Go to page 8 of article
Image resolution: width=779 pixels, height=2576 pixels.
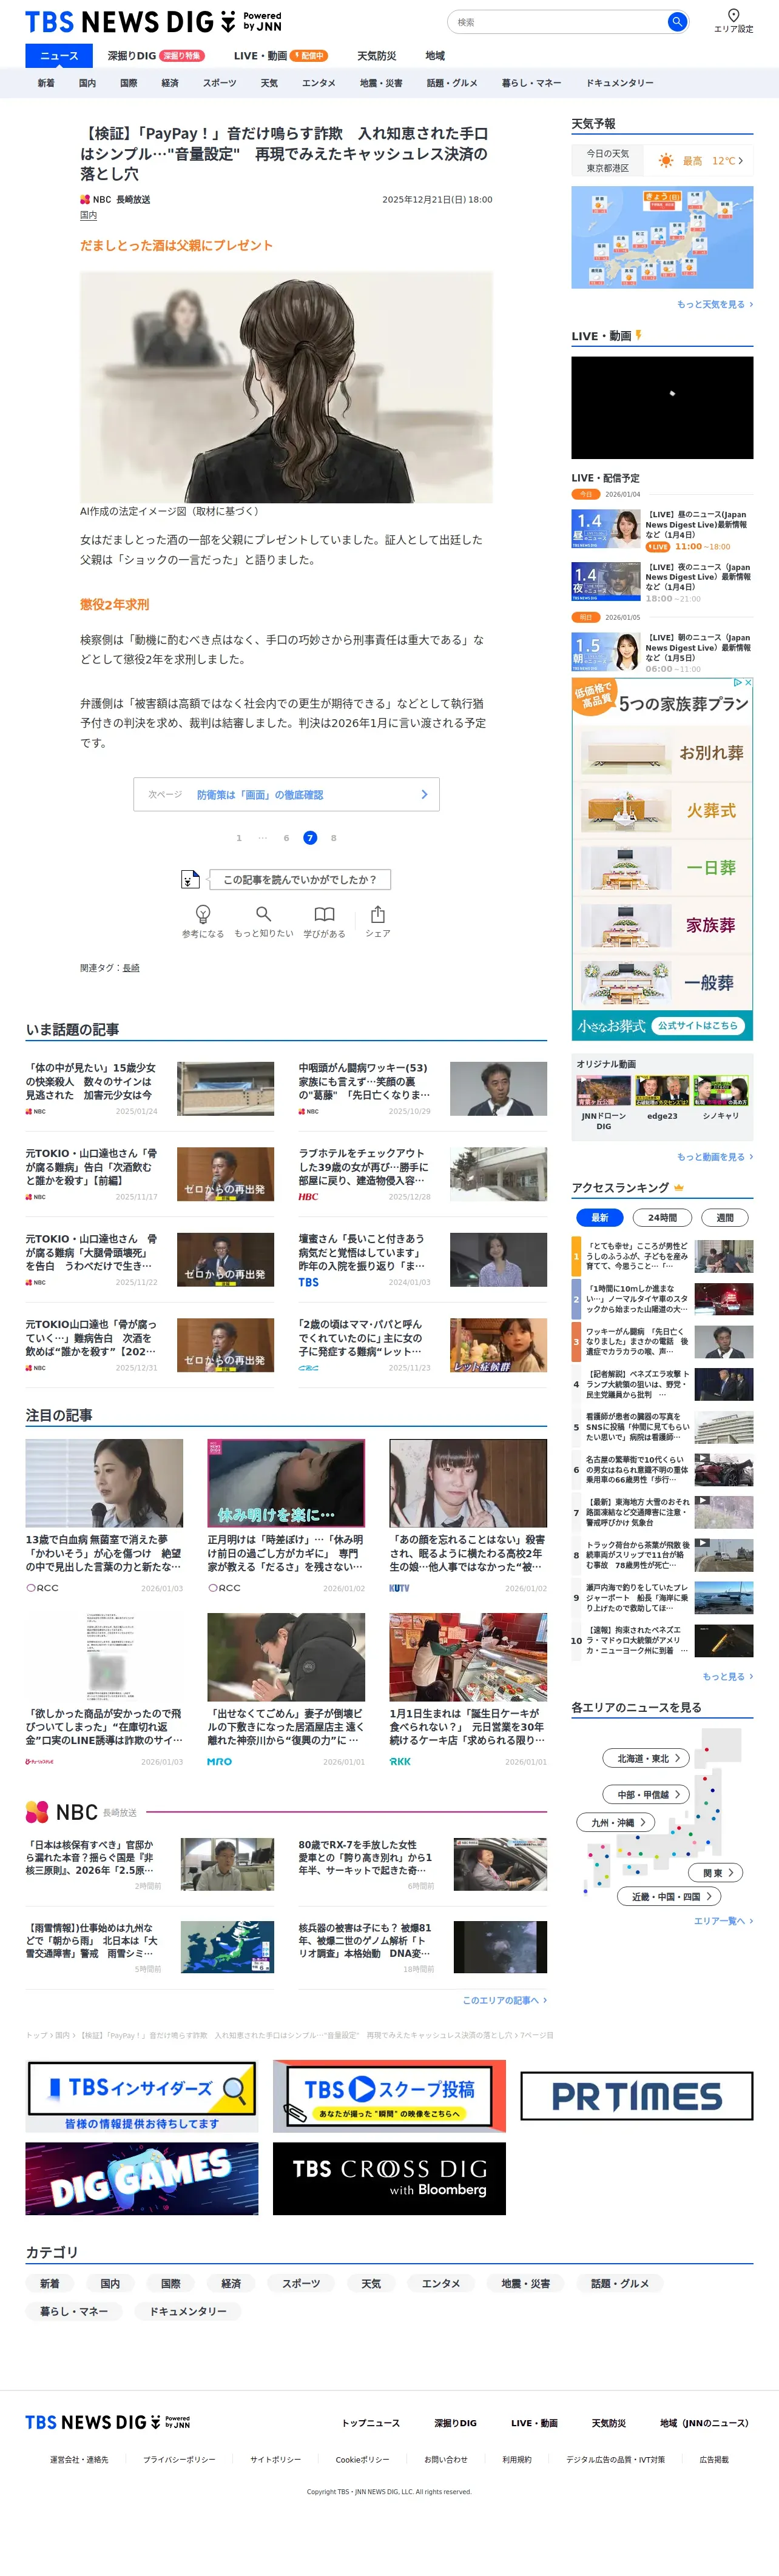(x=334, y=838)
